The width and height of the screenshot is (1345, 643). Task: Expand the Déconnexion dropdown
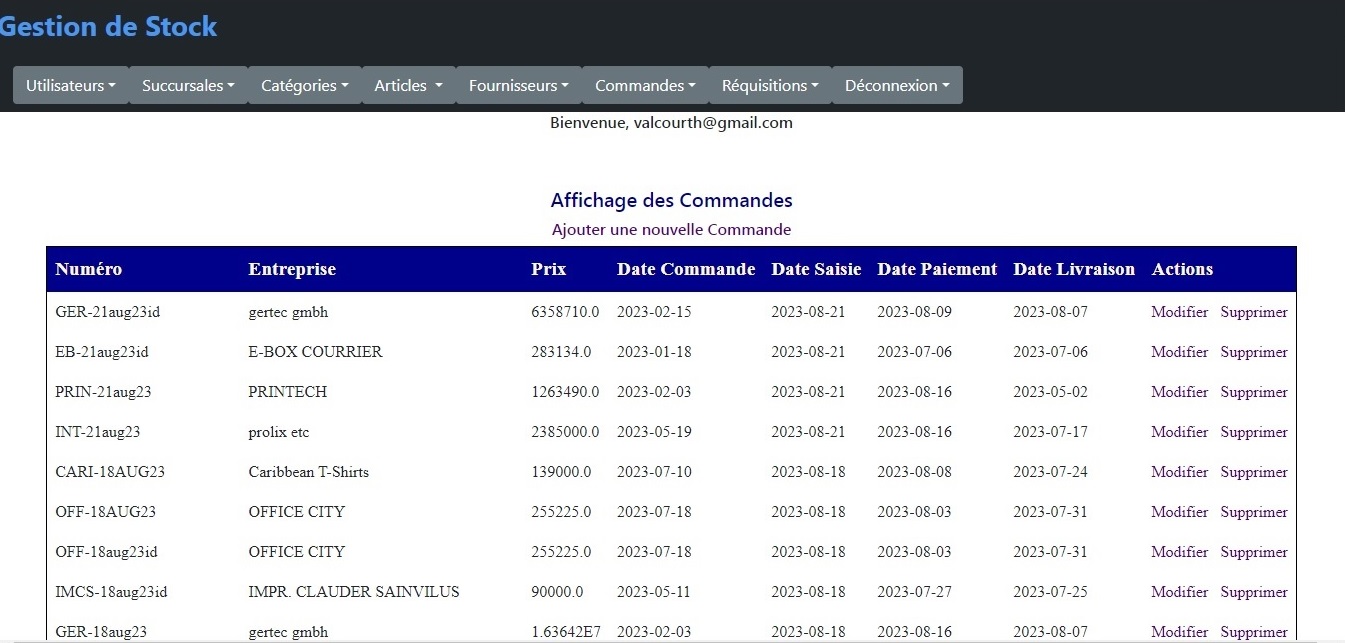click(x=896, y=85)
